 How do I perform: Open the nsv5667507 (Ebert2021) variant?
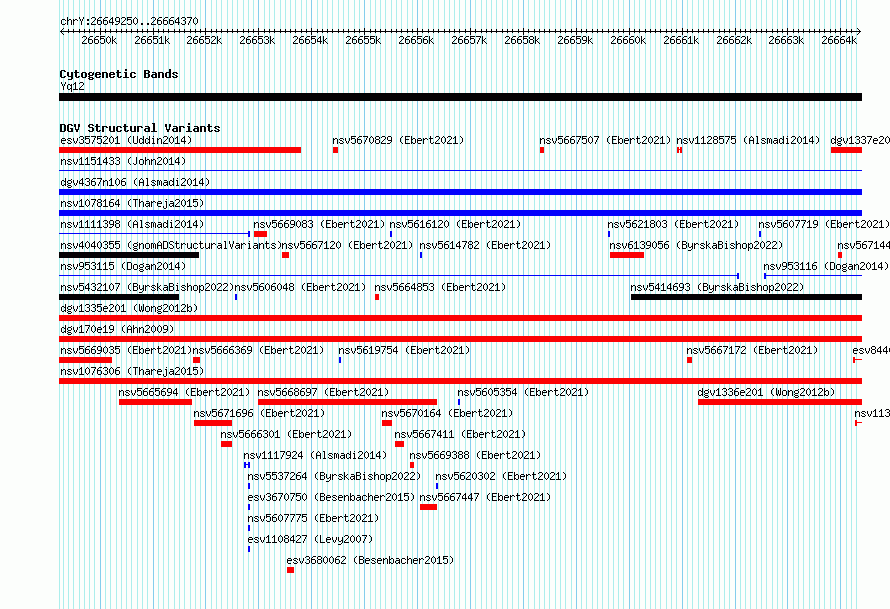coord(605,140)
